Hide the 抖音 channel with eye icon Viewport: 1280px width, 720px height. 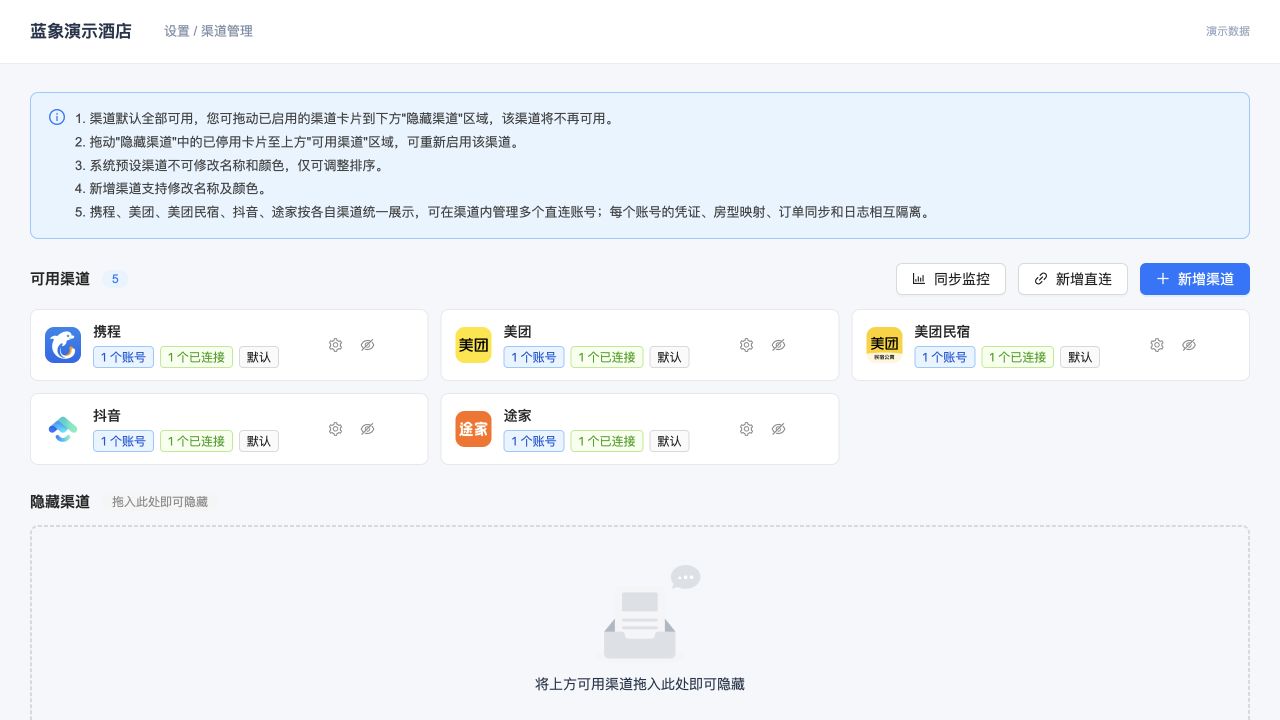coord(368,429)
